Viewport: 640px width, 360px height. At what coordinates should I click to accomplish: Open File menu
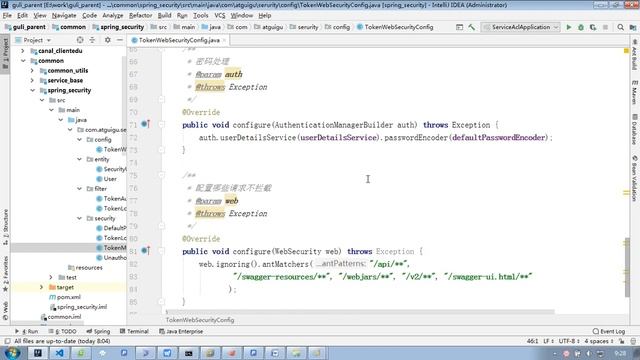pos(7,16)
